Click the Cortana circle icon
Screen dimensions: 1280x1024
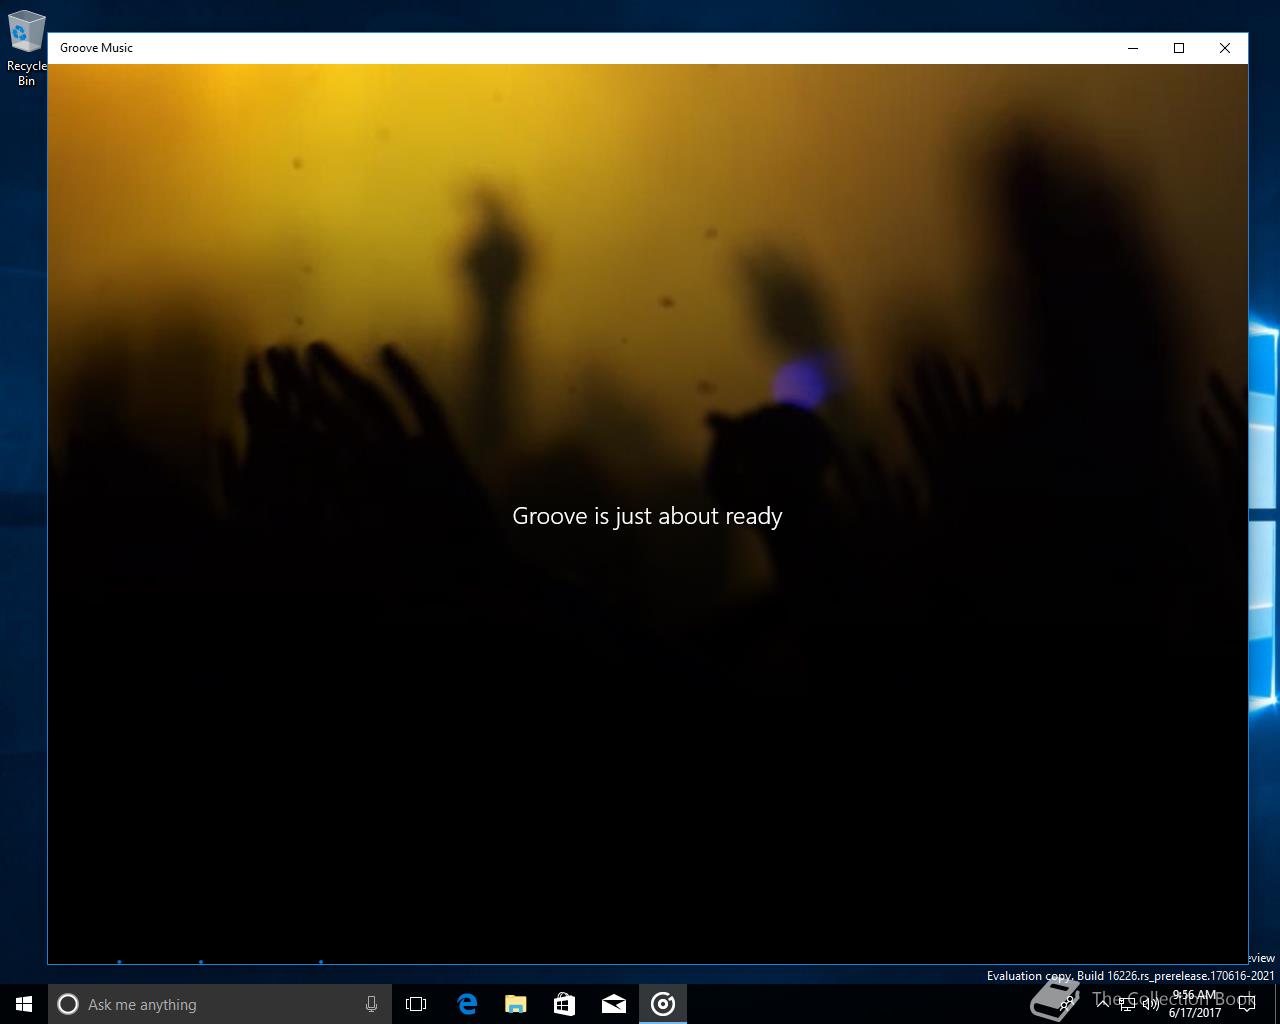point(68,1004)
